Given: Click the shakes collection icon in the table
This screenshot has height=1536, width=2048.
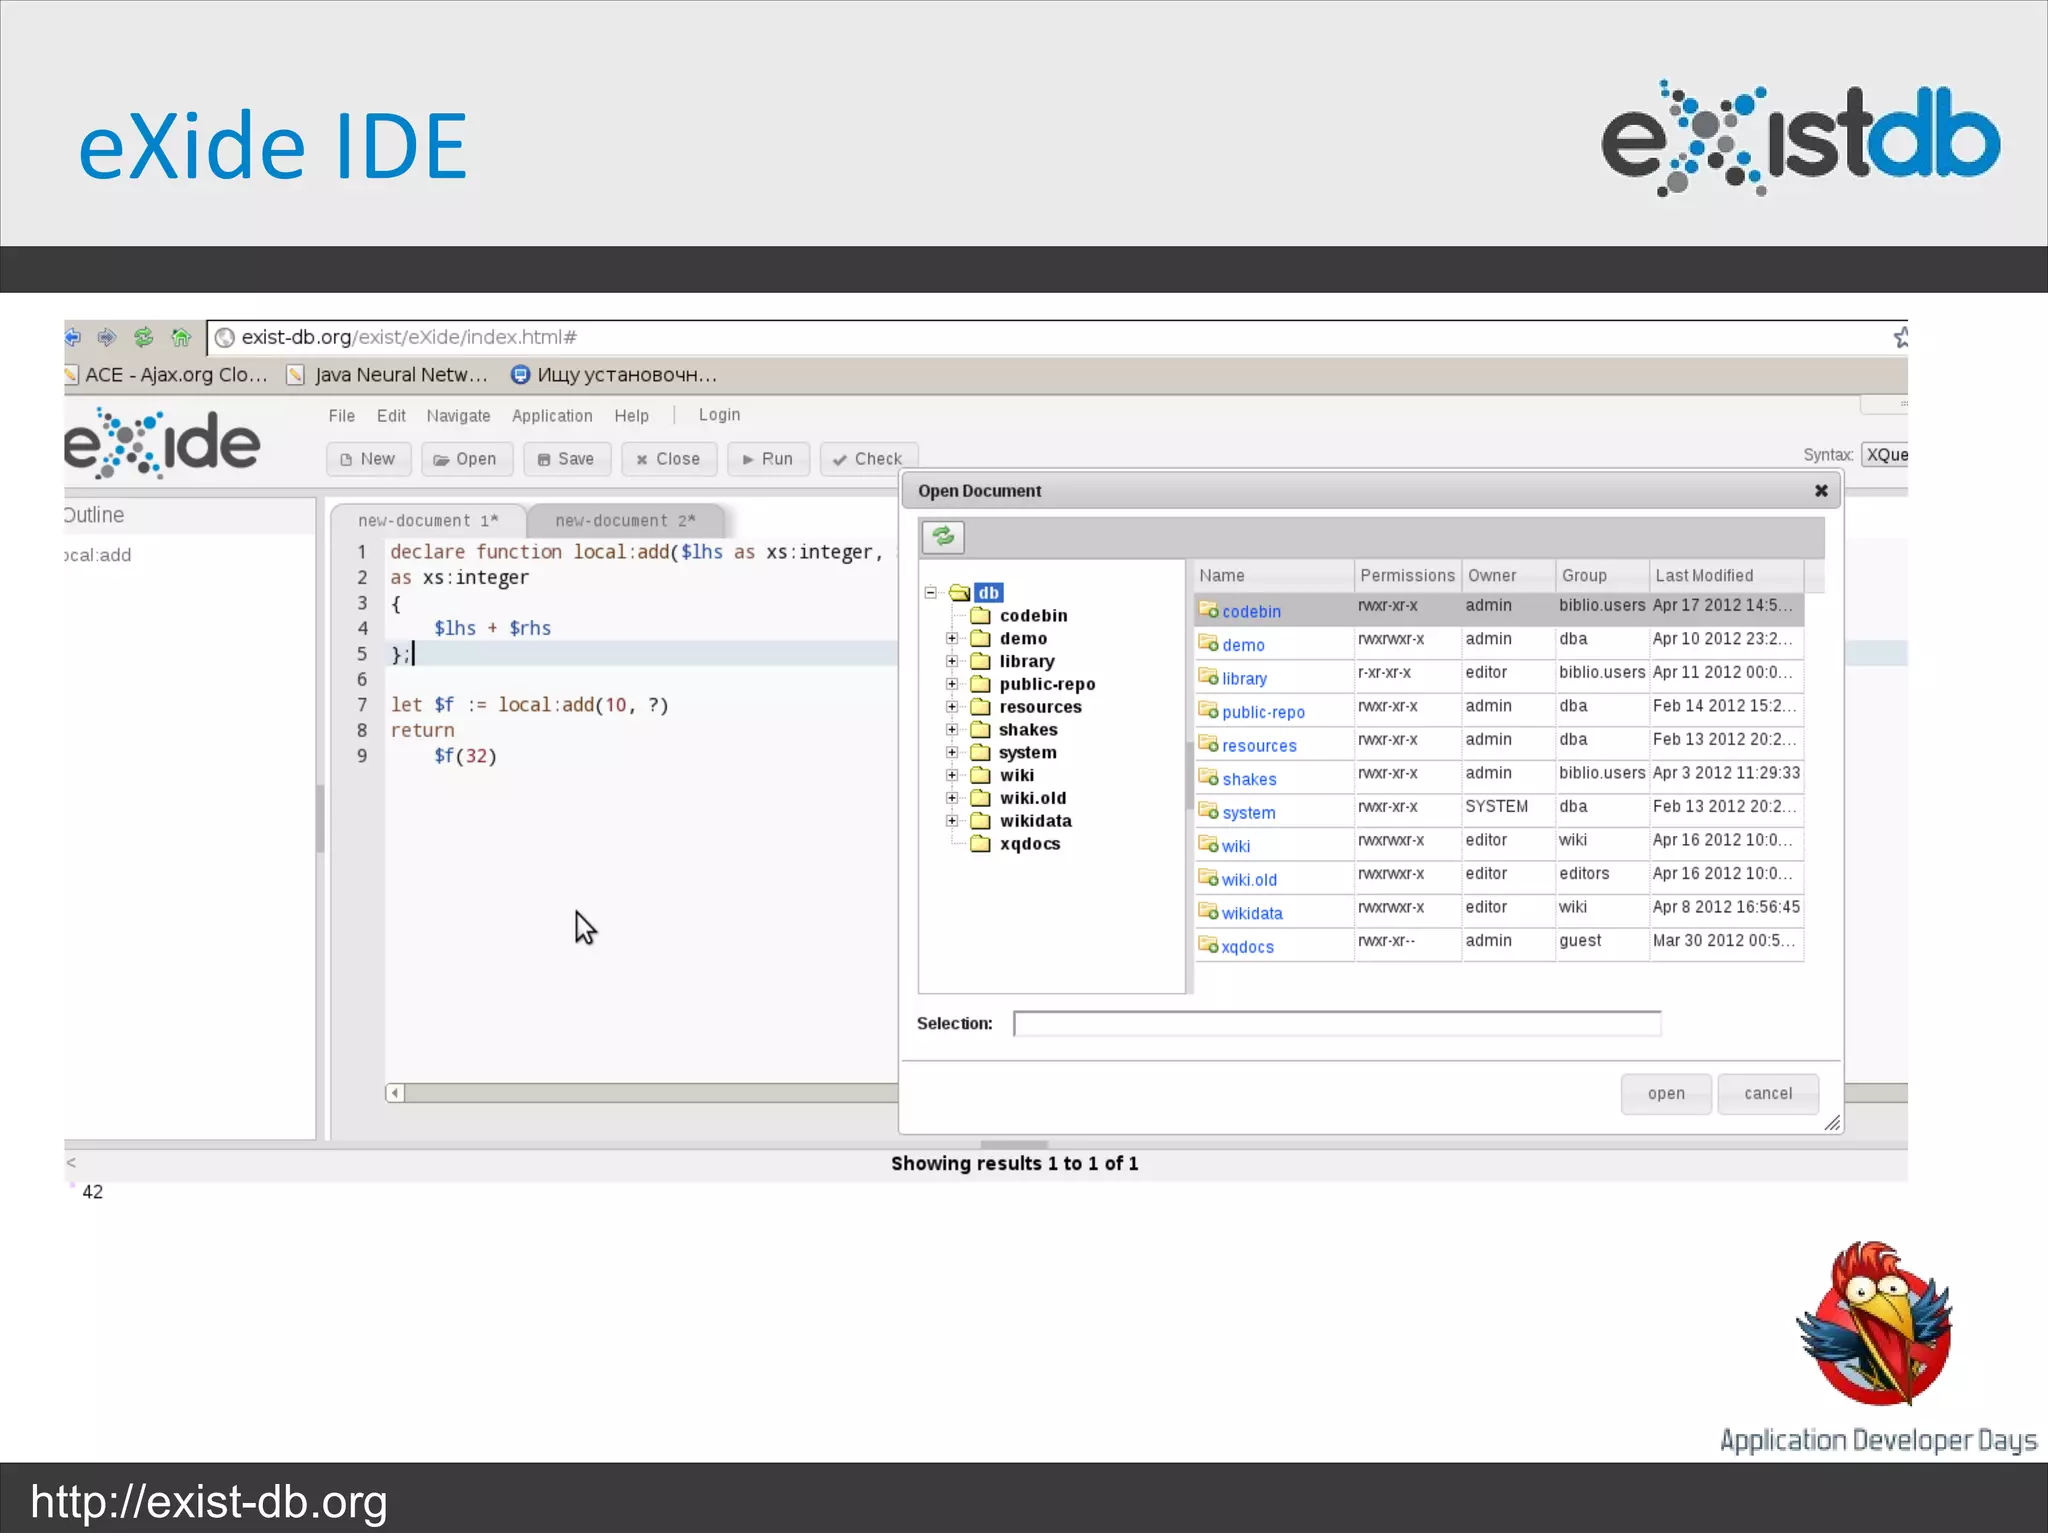Looking at the screenshot, I should coord(1208,778).
